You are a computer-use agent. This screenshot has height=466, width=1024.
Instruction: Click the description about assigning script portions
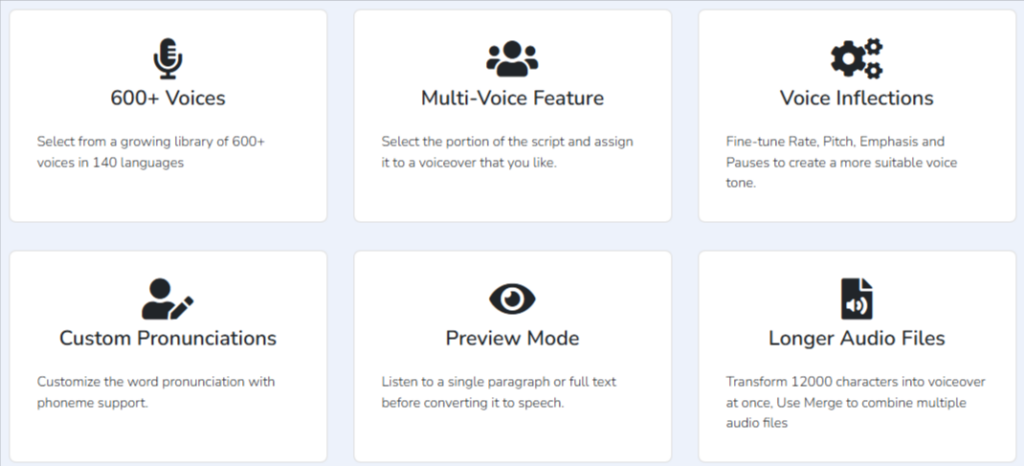507,152
